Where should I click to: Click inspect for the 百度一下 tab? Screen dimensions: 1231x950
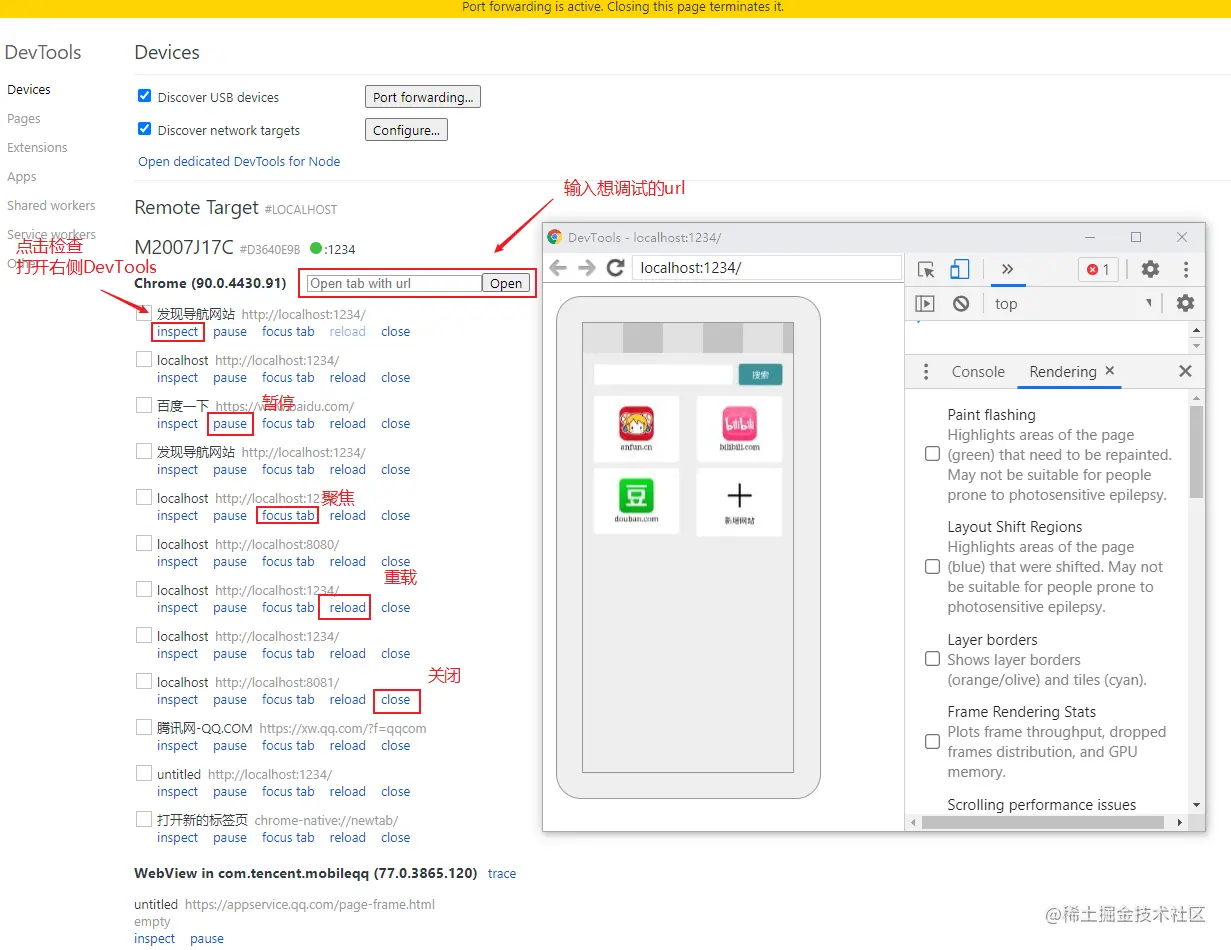(x=178, y=423)
